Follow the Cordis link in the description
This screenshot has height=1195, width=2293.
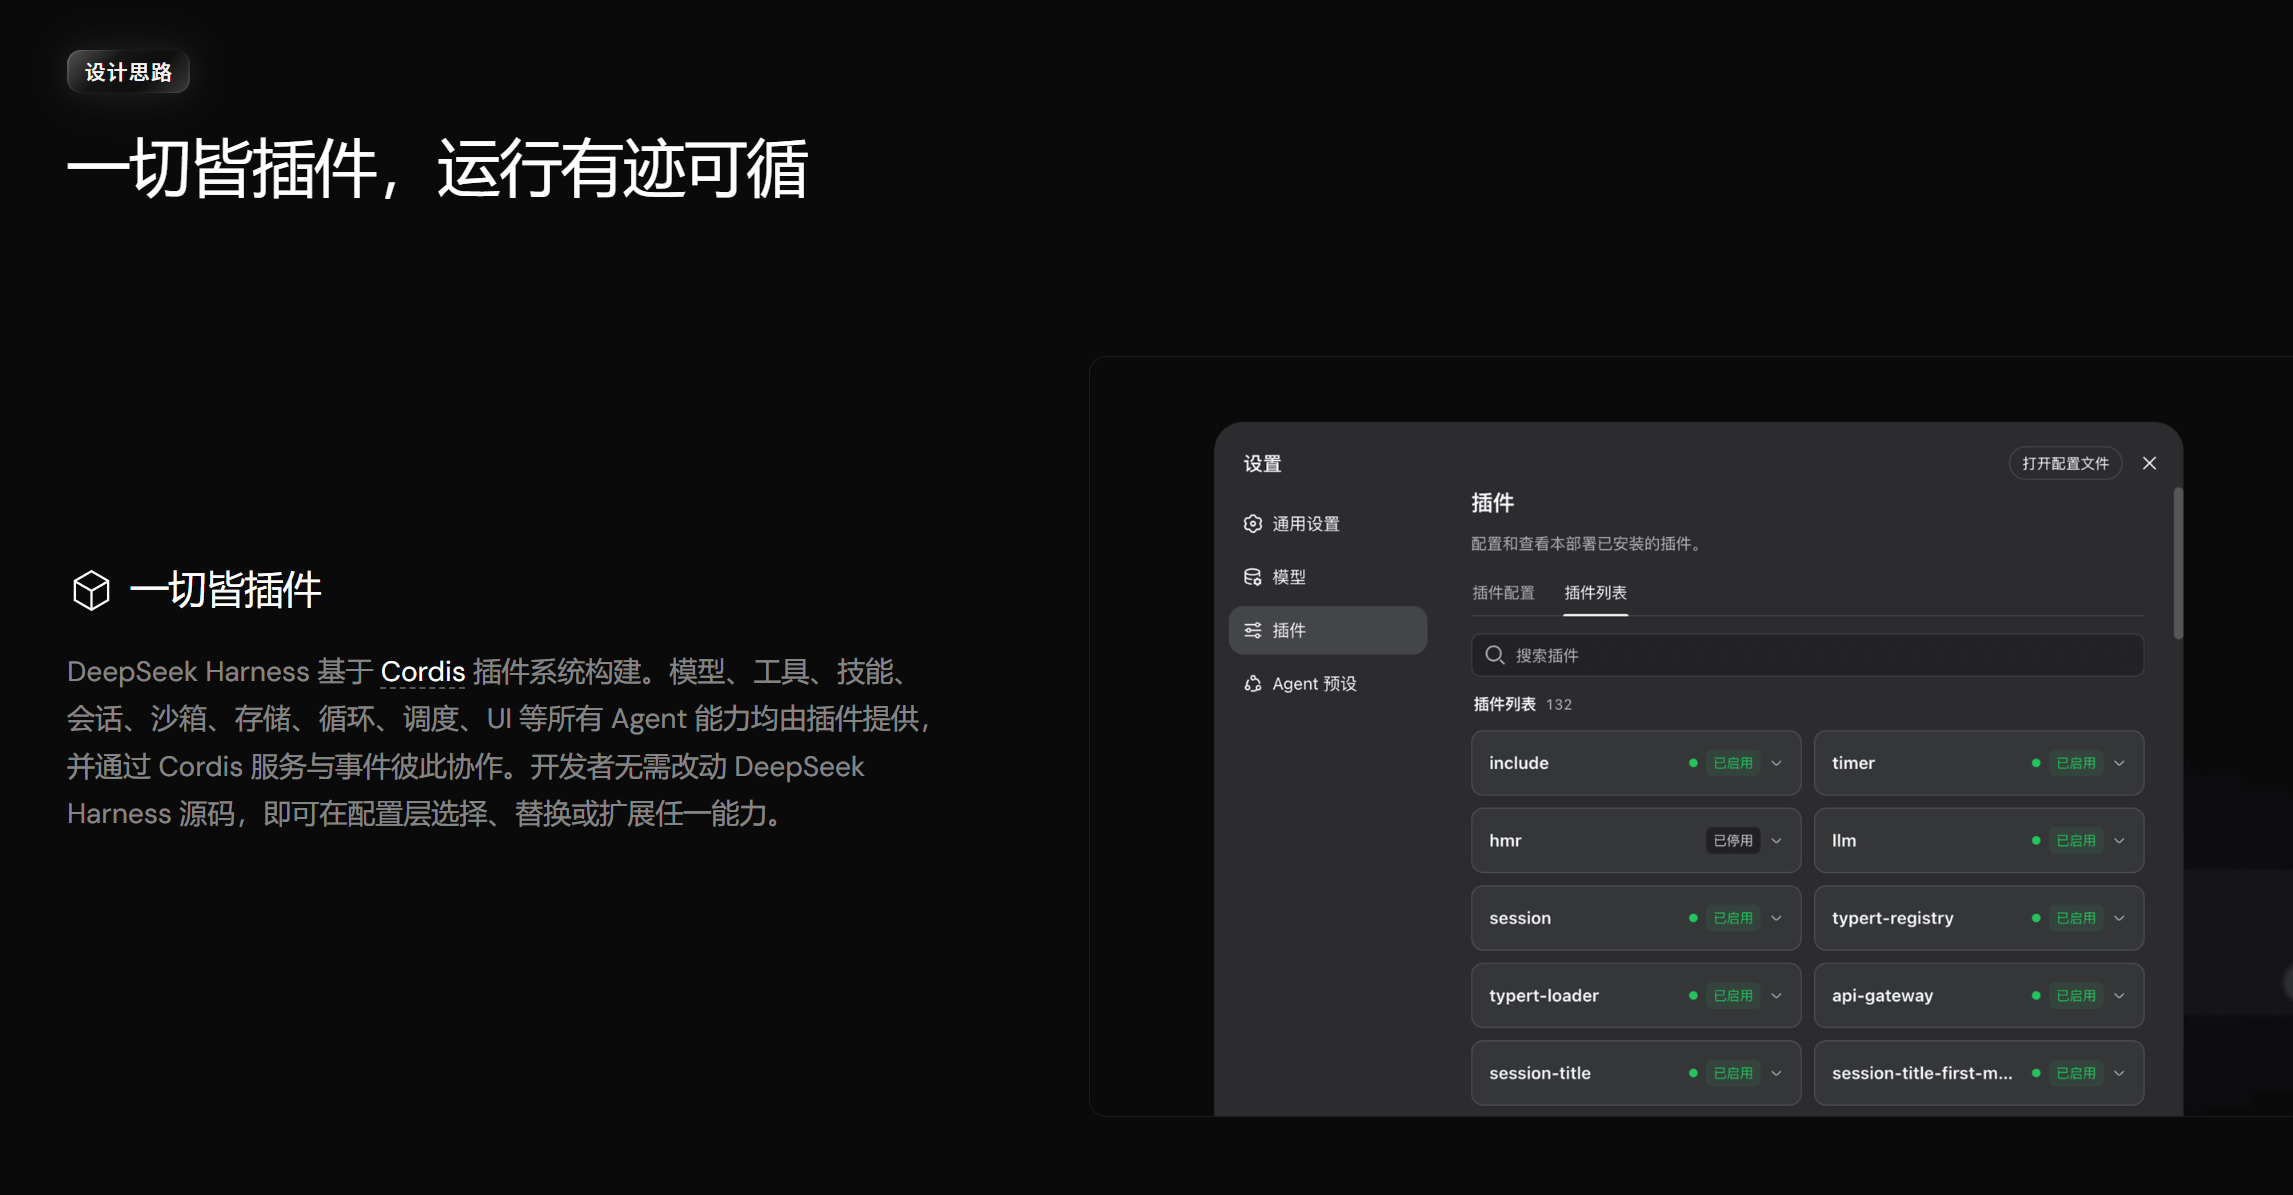coord(423,672)
